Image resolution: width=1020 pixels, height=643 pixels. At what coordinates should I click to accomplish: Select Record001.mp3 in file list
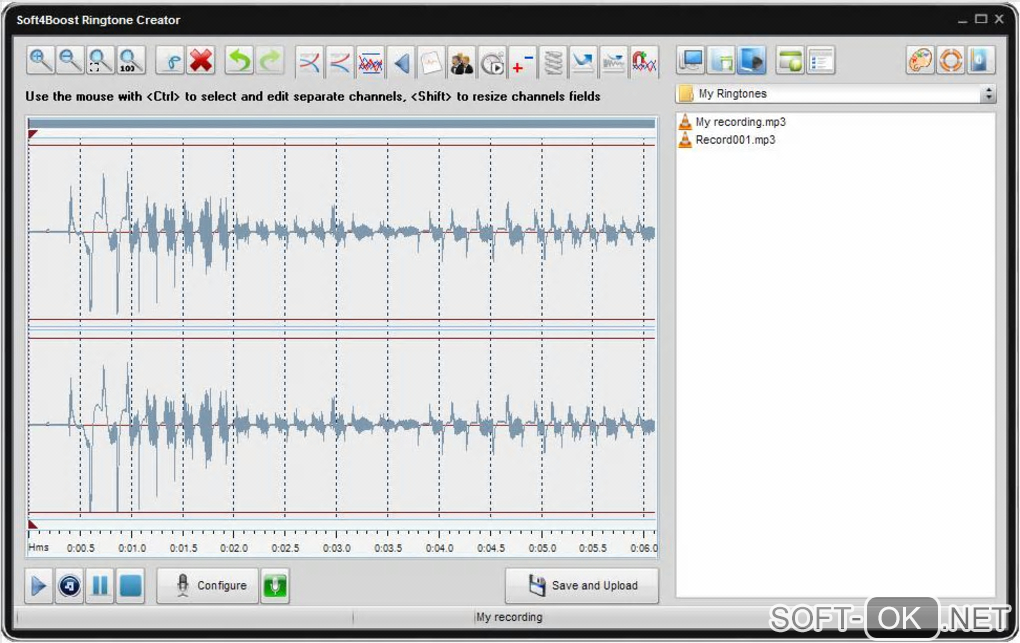pyautogui.click(x=735, y=140)
